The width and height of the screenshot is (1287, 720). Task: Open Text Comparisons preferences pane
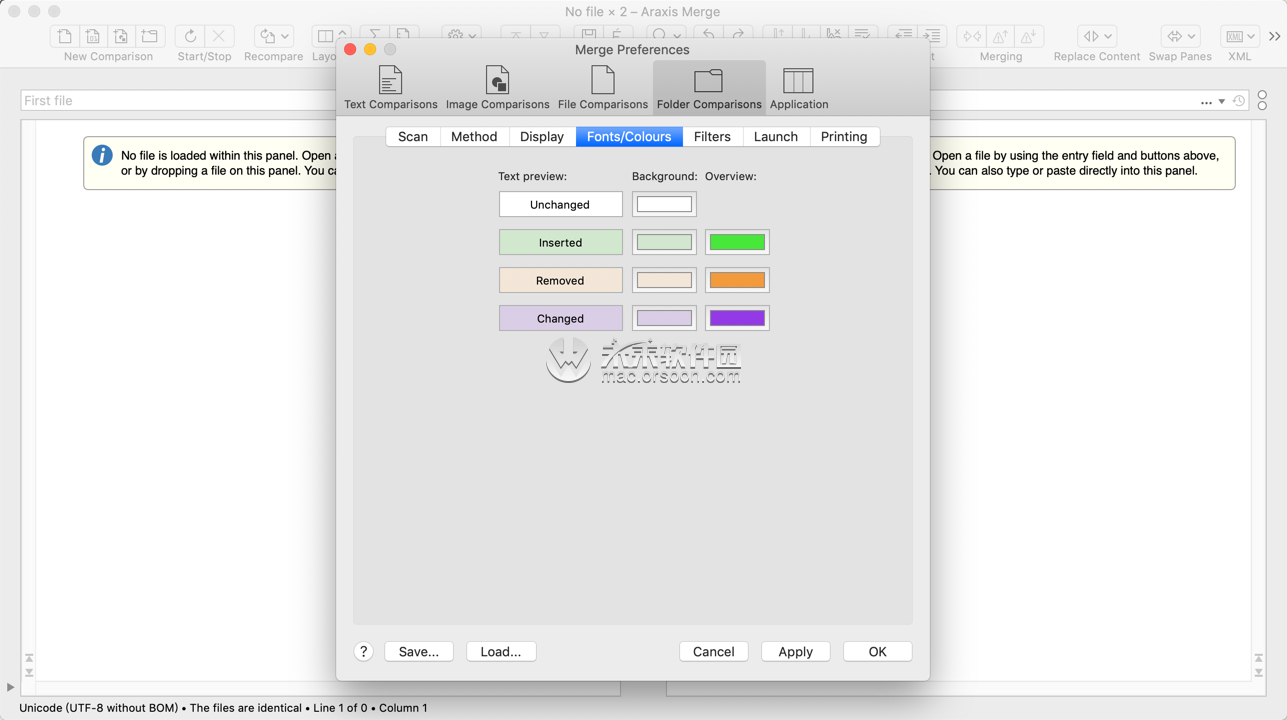click(x=390, y=87)
